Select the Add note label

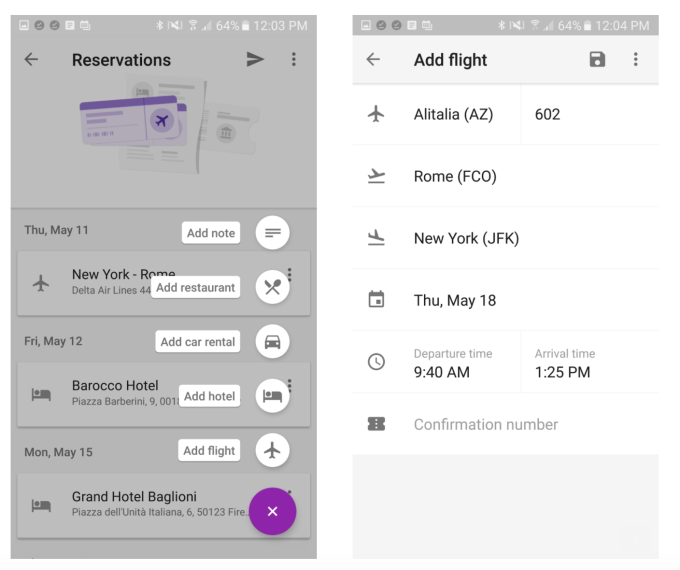(211, 233)
